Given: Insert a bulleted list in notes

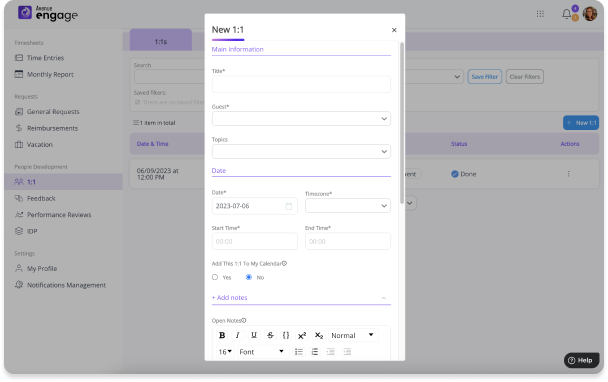Looking at the screenshot, I should [299, 352].
